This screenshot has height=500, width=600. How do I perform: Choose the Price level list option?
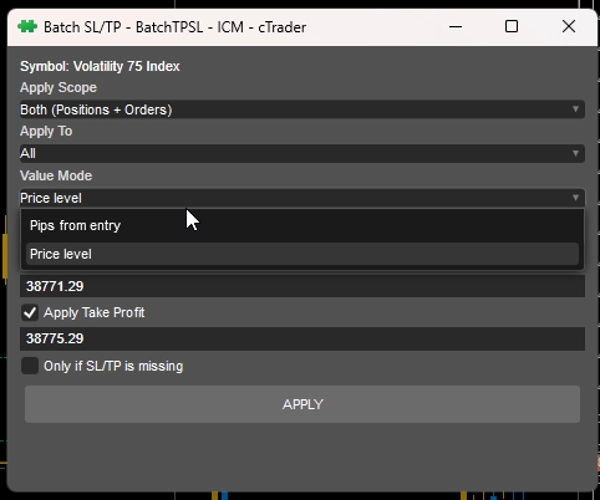coord(61,254)
